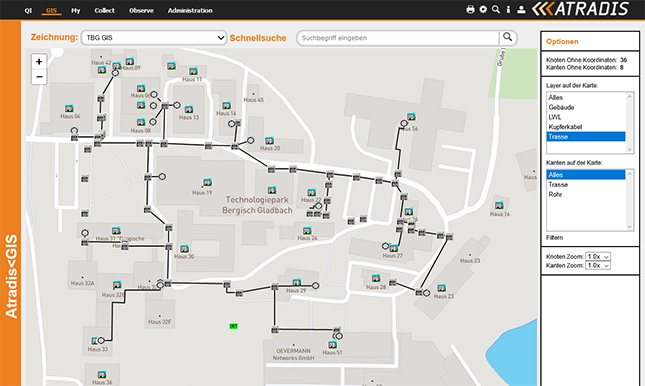645x386 pixels.
Task: Select the Haus 29 building marker
Action: pyautogui.click(x=297, y=282)
